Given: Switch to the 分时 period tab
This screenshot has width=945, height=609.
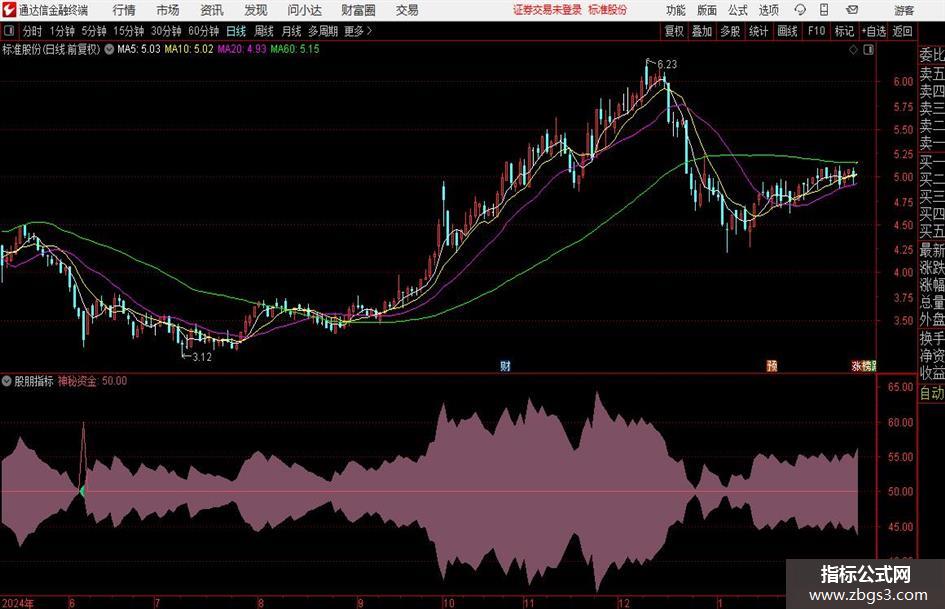Looking at the screenshot, I should pos(33,31).
